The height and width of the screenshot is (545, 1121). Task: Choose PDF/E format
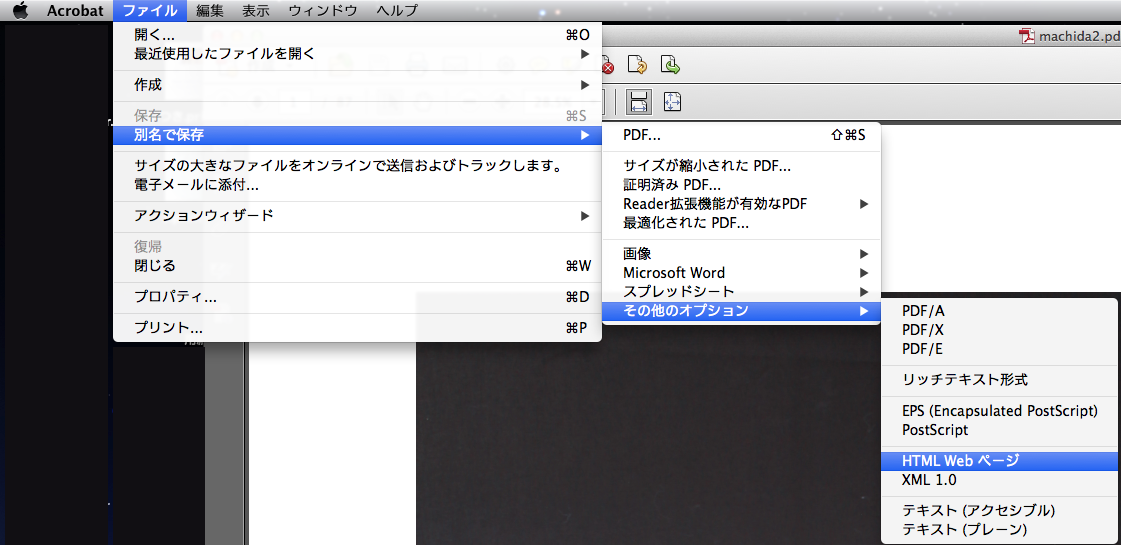pyautogui.click(x=999, y=348)
